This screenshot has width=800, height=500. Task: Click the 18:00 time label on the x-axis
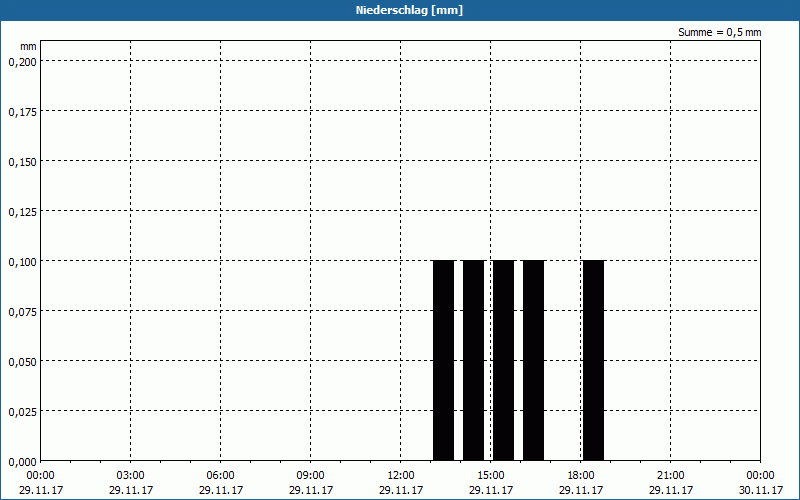coord(581,476)
